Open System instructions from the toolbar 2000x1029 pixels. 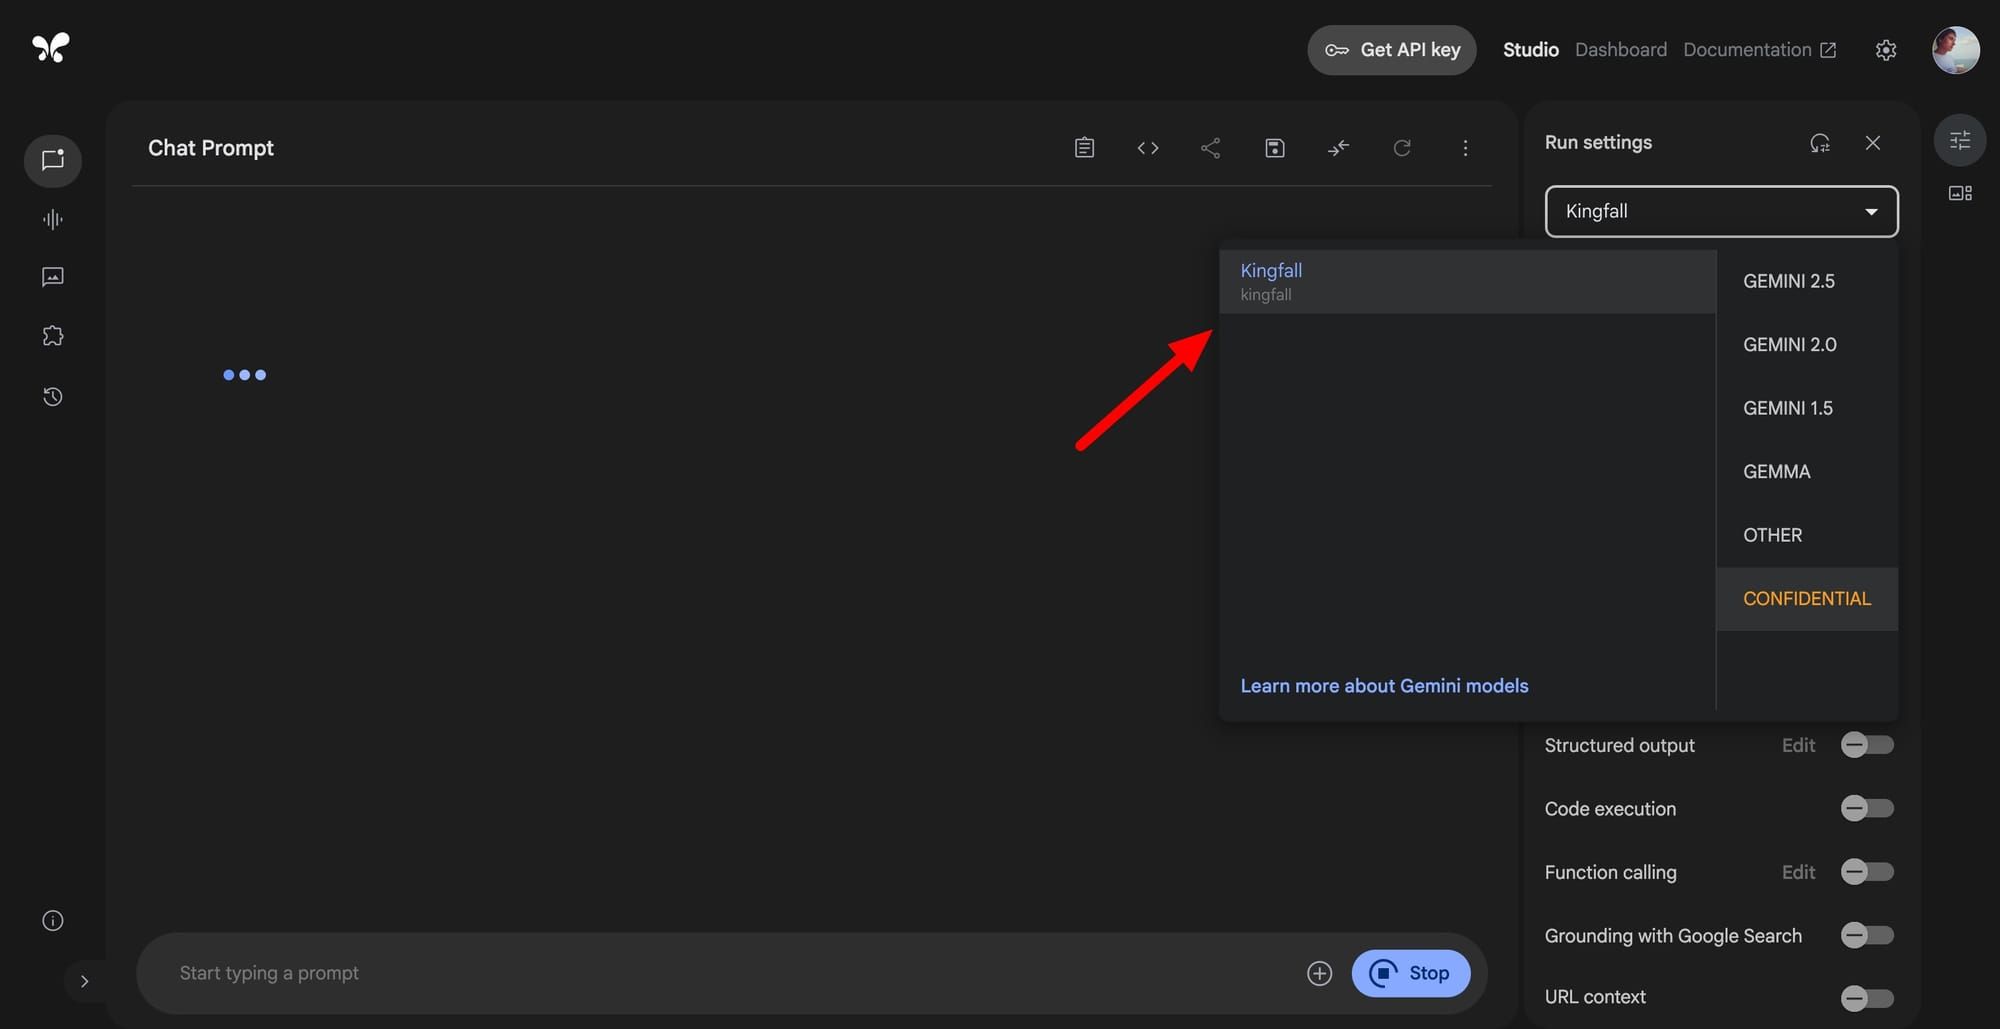pyautogui.click(x=1084, y=147)
